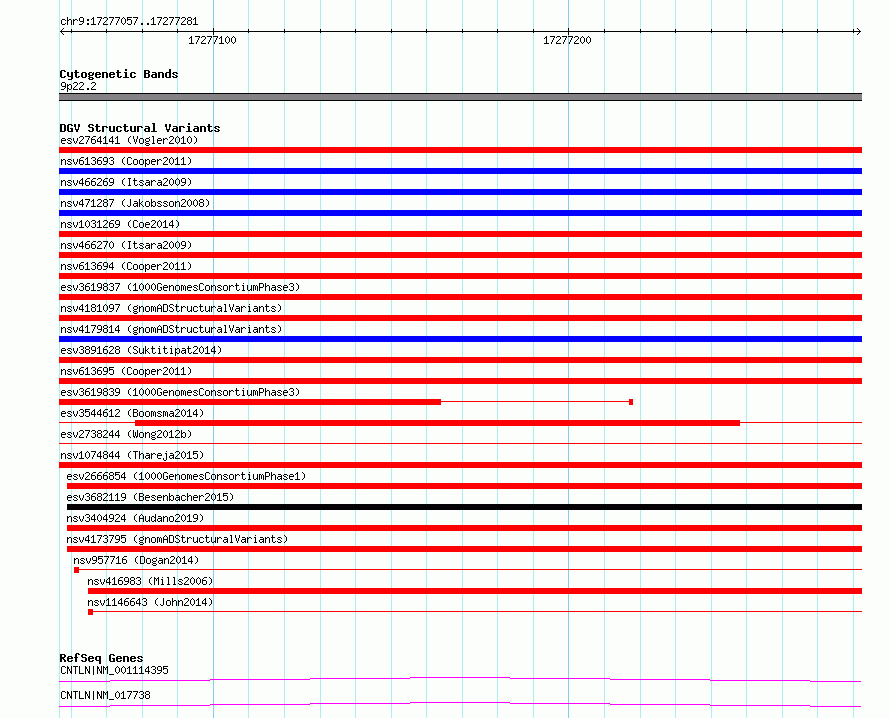Click the thick red bar of esv3544612
This screenshot has width=890, height=718.
pos(437,423)
